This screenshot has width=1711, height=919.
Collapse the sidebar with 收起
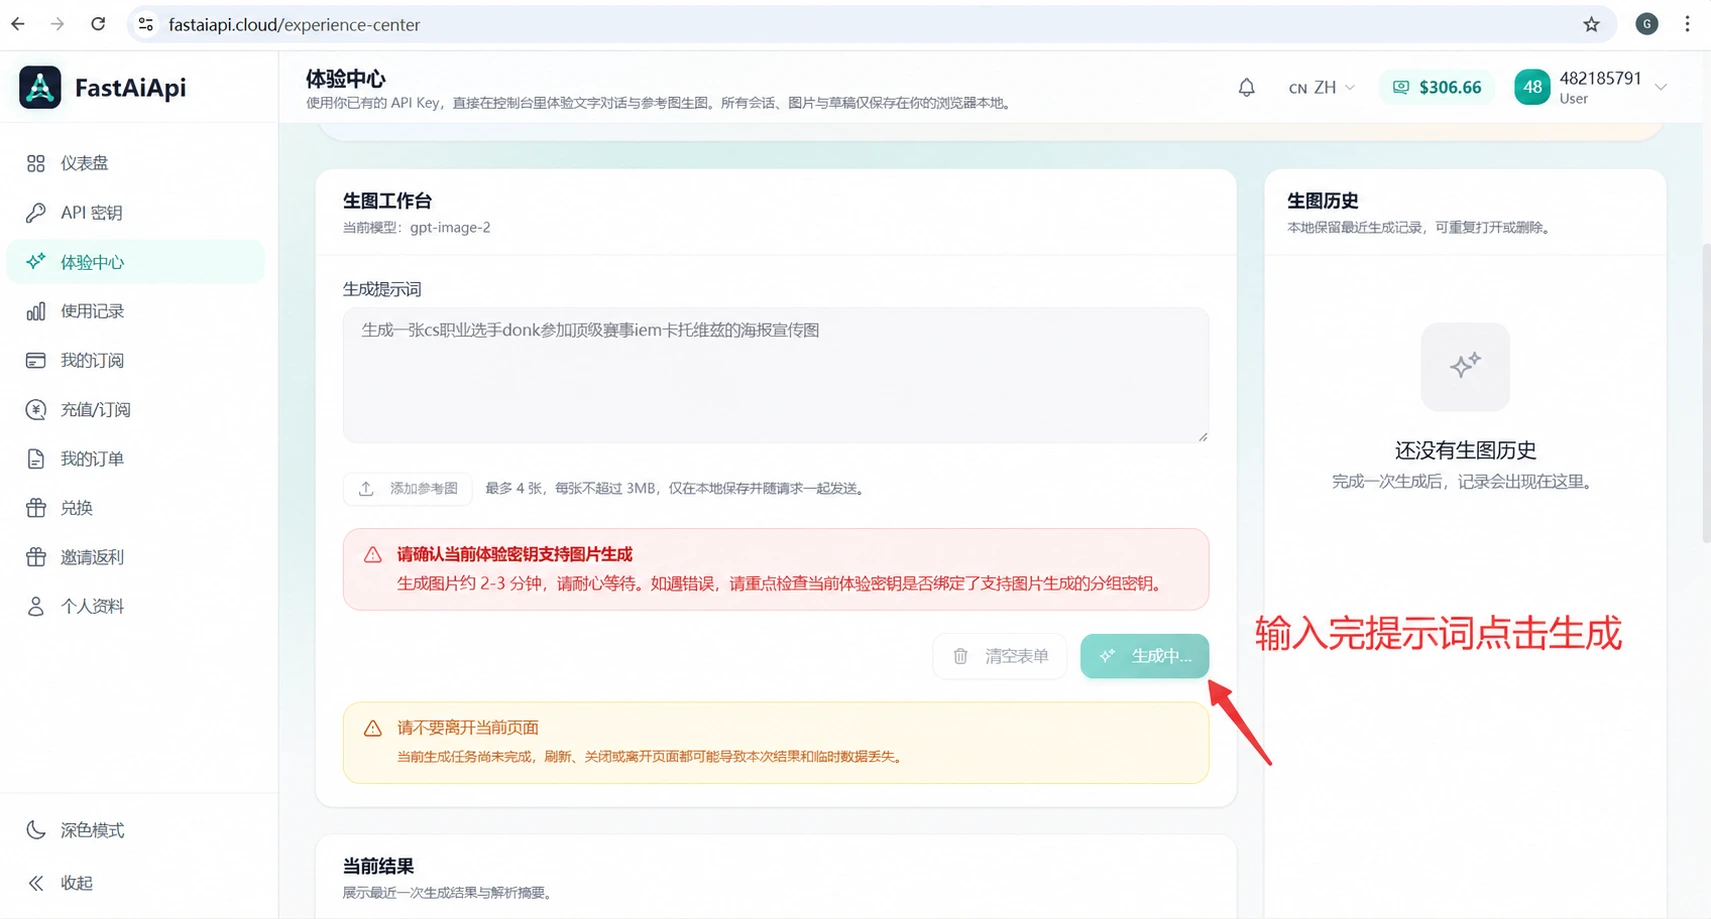click(135, 883)
